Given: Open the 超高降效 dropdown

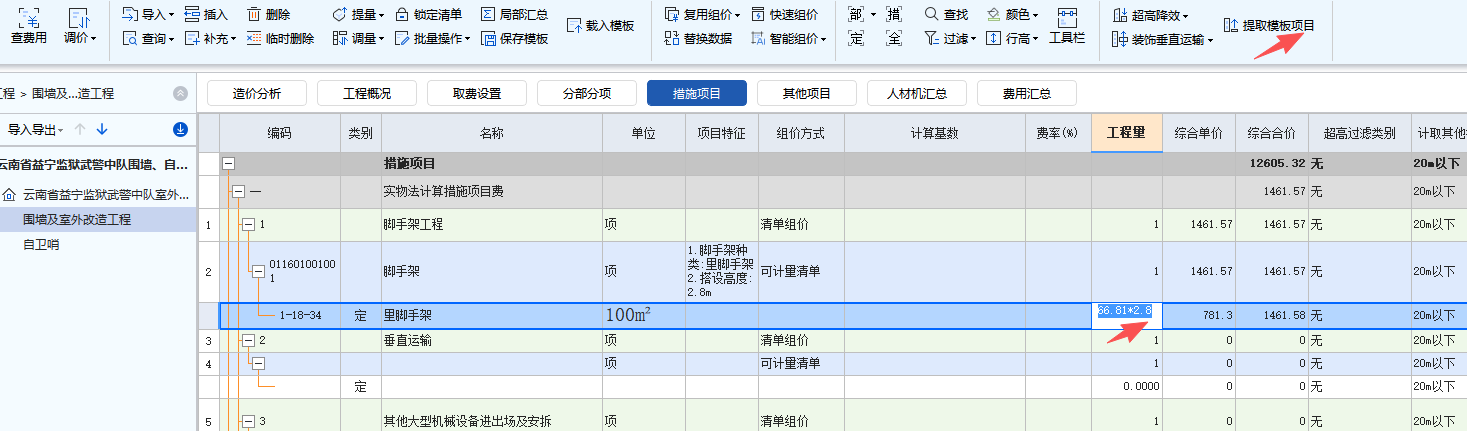Looking at the screenshot, I should [1151, 16].
